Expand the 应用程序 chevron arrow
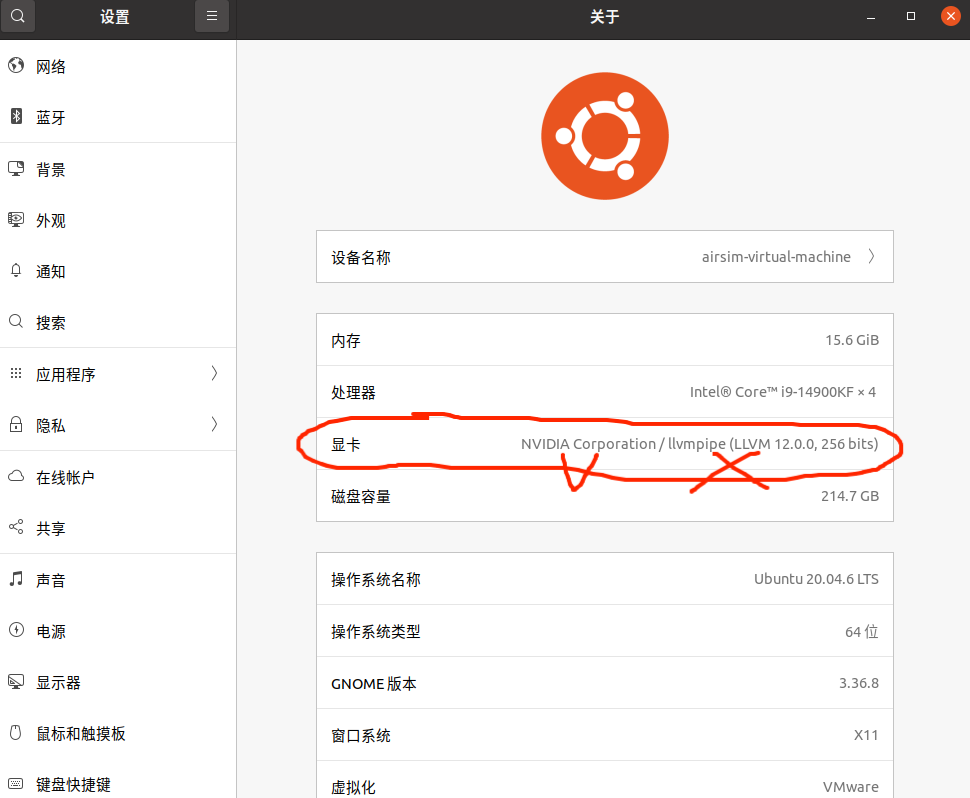 click(214, 373)
